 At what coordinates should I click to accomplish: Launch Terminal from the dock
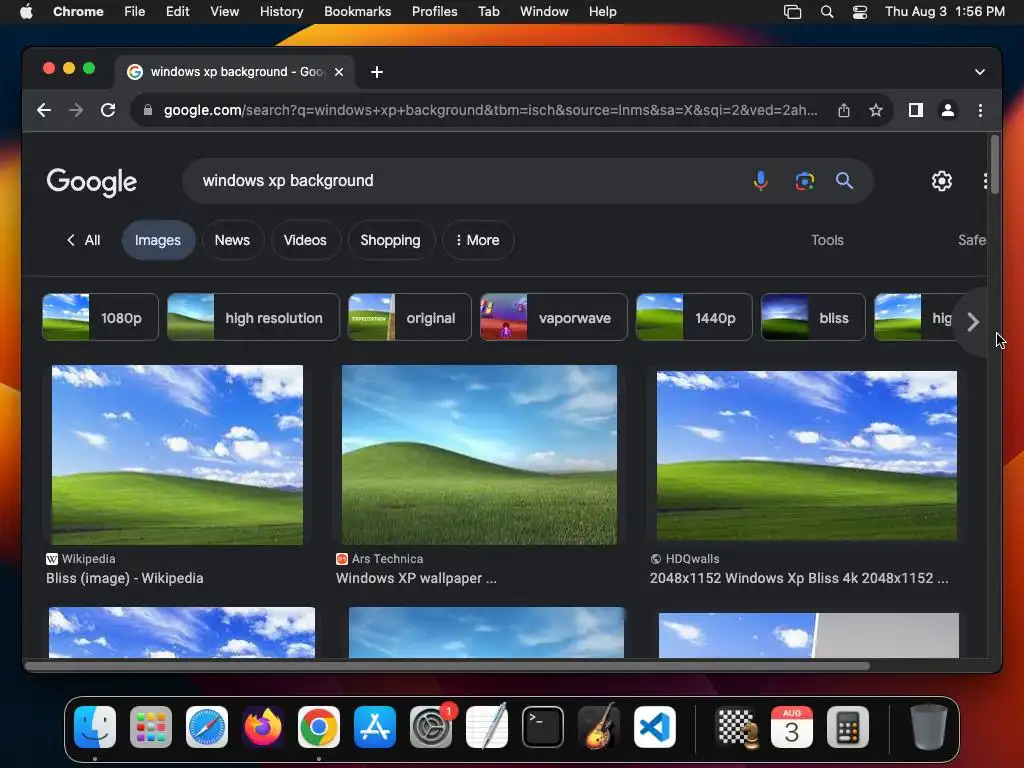click(x=543, y=727)
